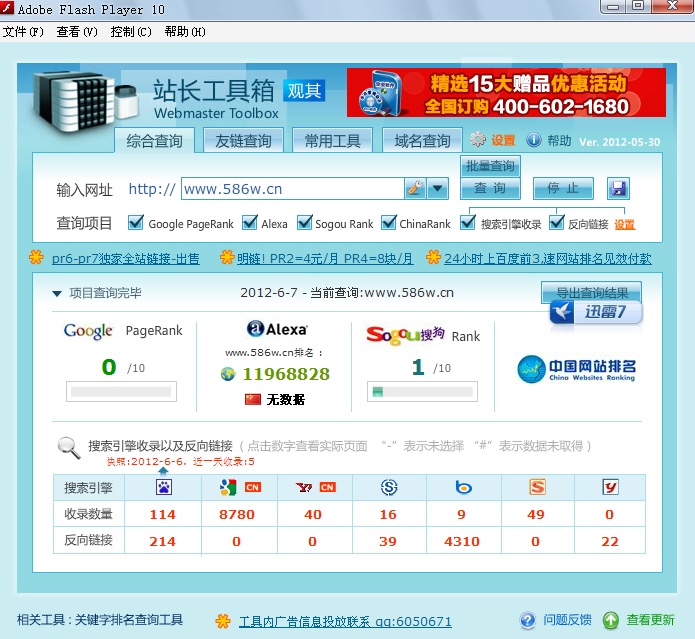Click the 停止 stop button

click(563, 188)
